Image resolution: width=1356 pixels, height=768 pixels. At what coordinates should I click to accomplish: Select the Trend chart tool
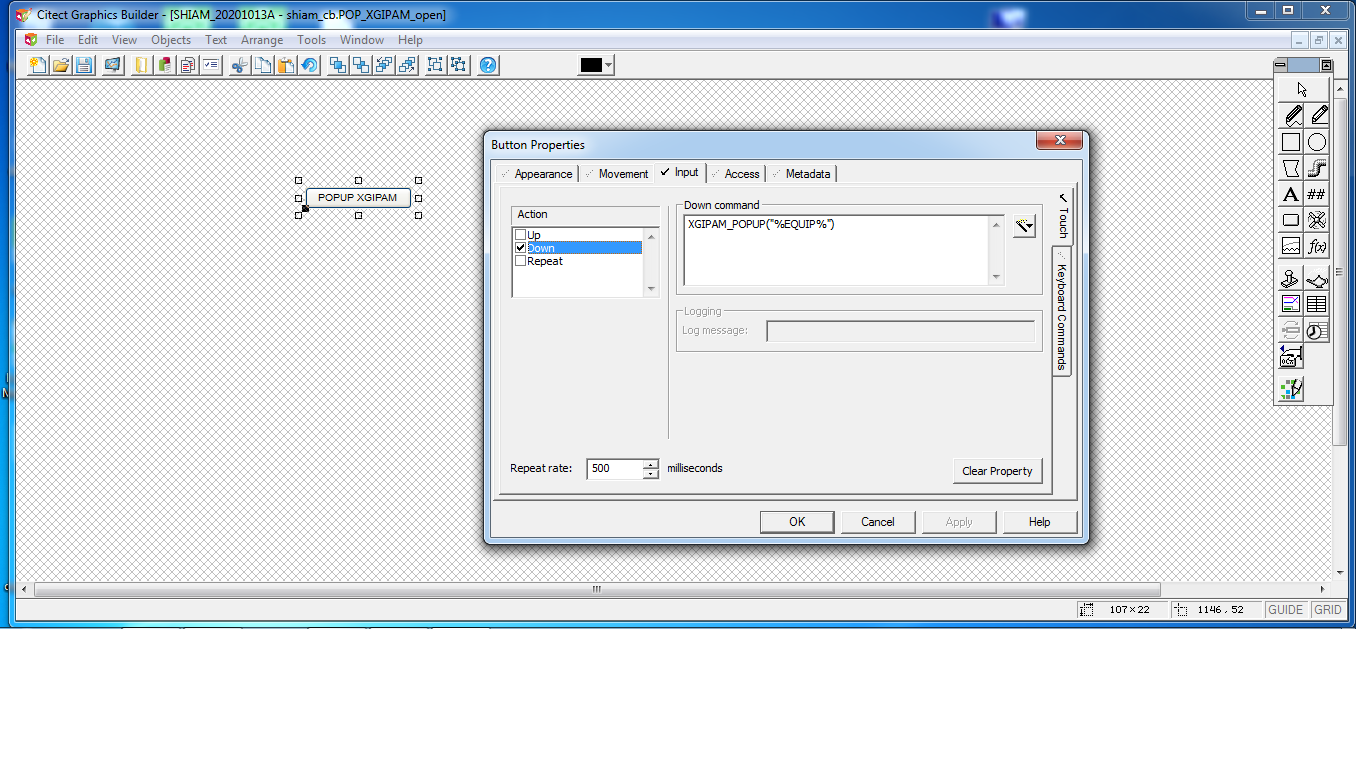tap(1291, 246)
